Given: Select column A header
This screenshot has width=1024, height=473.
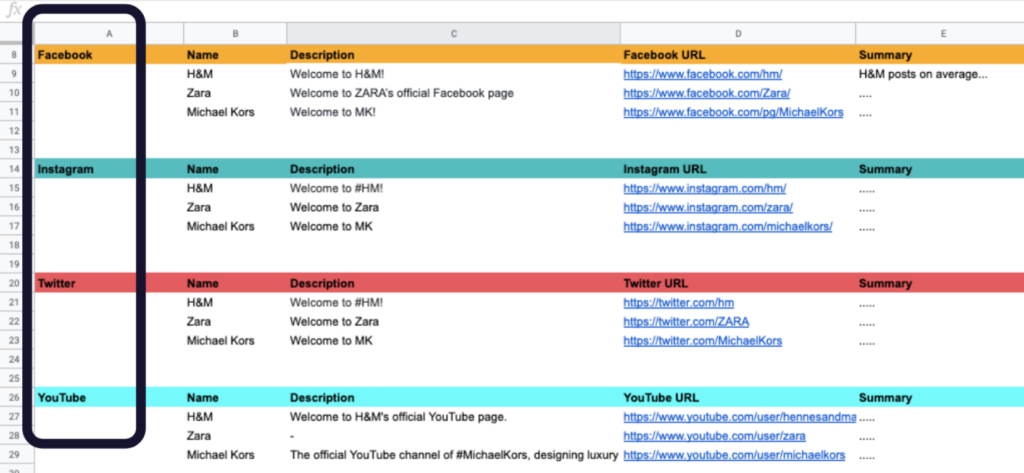Looking at the screenshot, I should pyautogui.click(x=109, y=33).
